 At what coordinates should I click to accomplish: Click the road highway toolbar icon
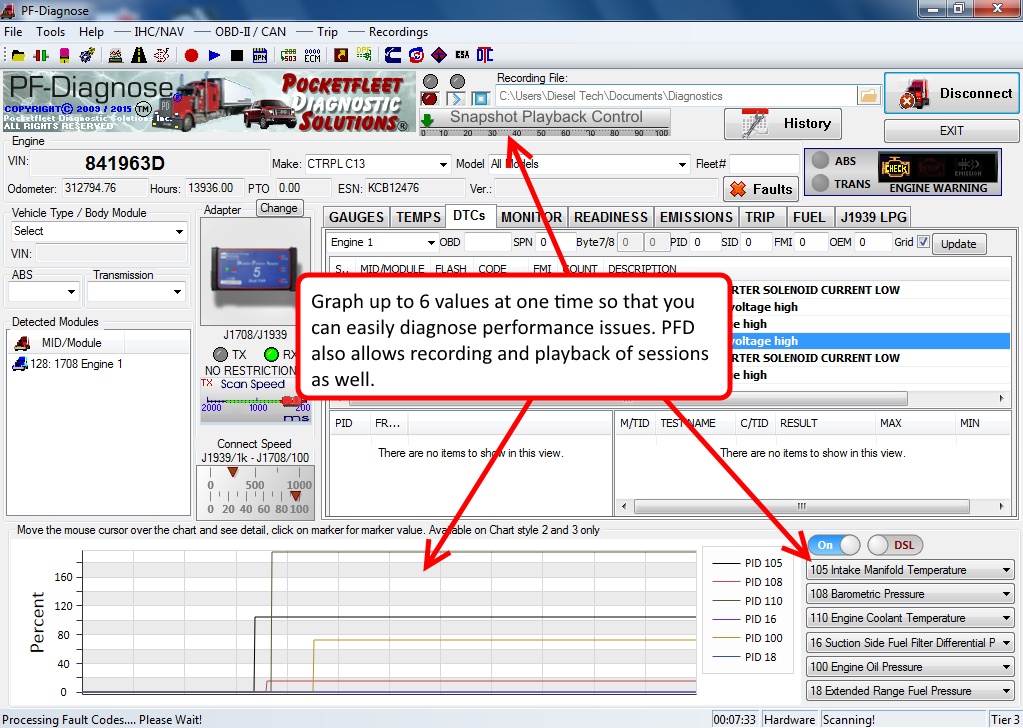(139, 55)
